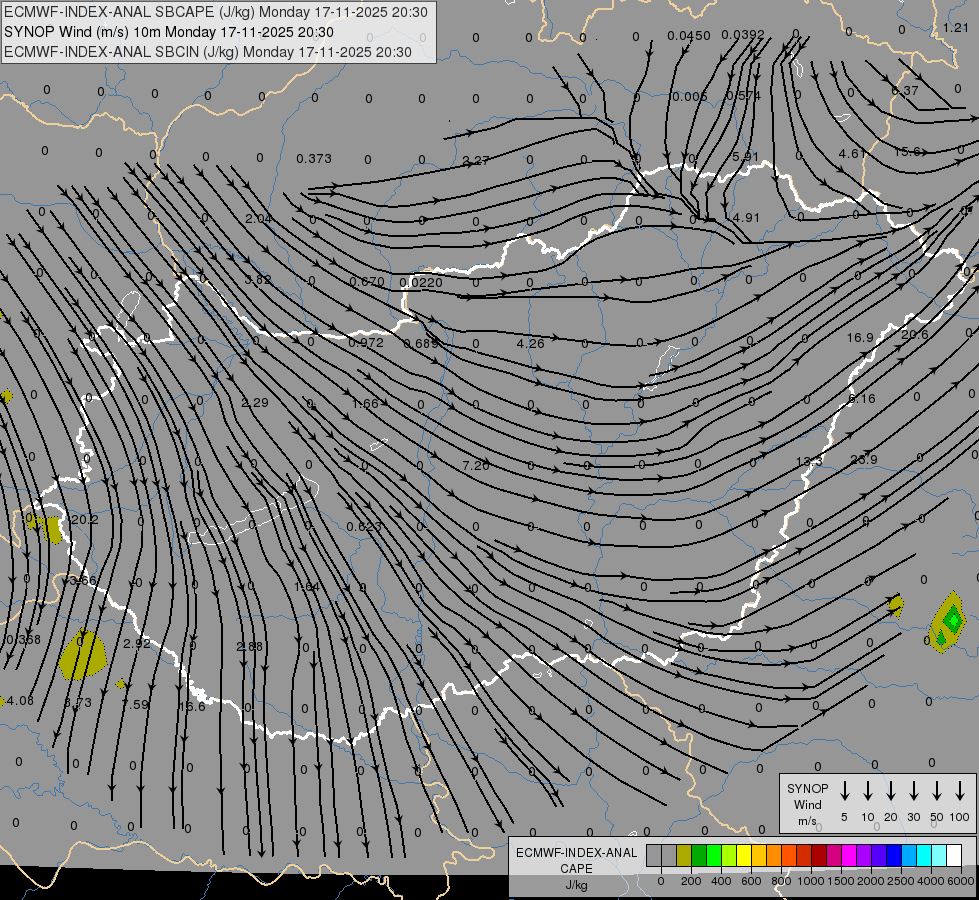
Task: Select the magenta CAPE swatch after 1500
Action: click(849, 856)
